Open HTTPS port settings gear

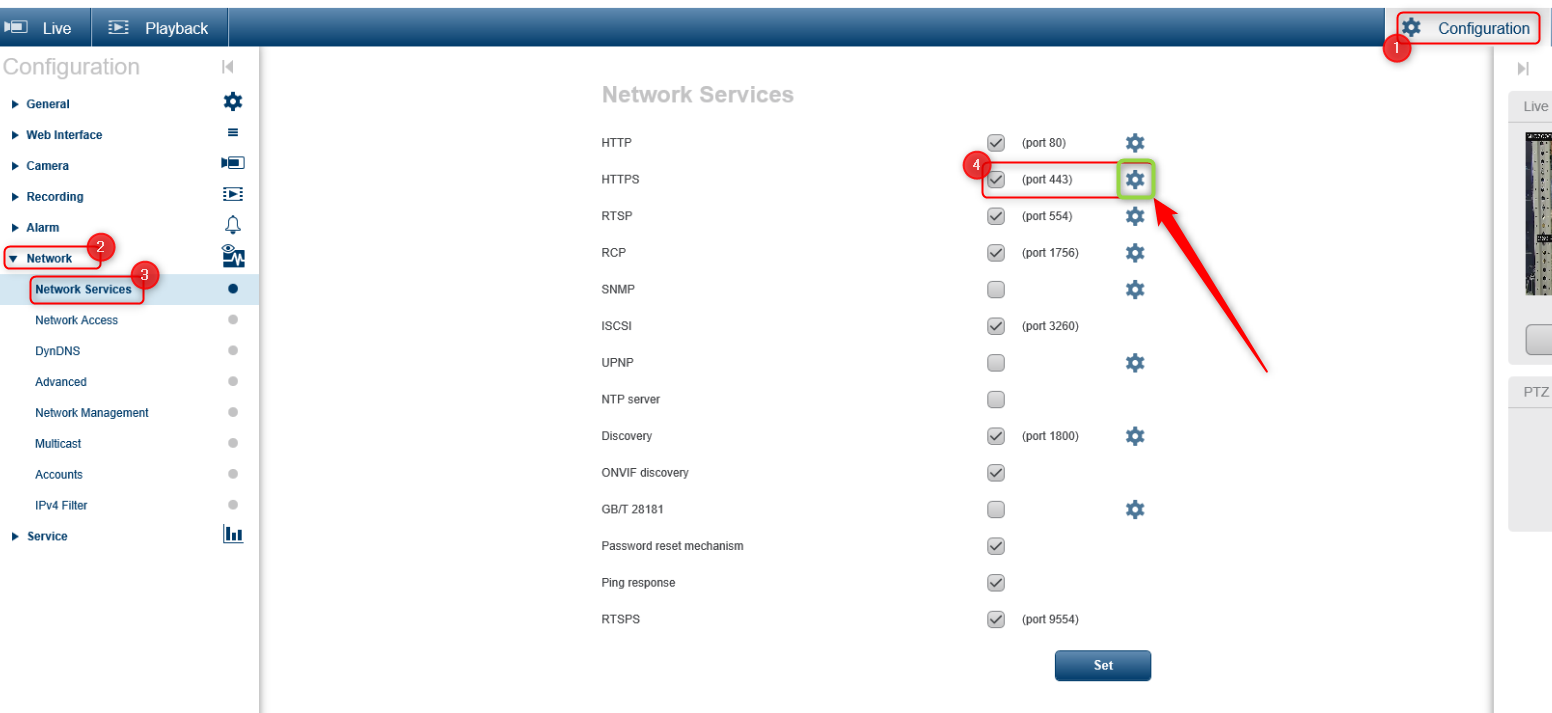coord(1135,179)
